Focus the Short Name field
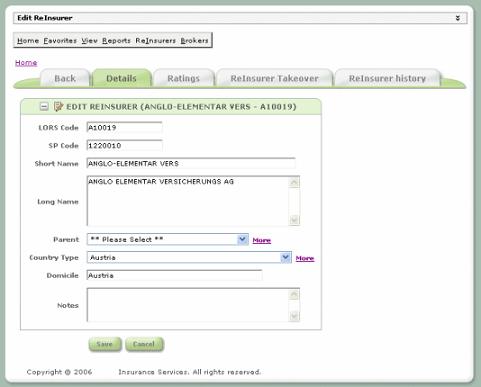 (x=191, y=163)
